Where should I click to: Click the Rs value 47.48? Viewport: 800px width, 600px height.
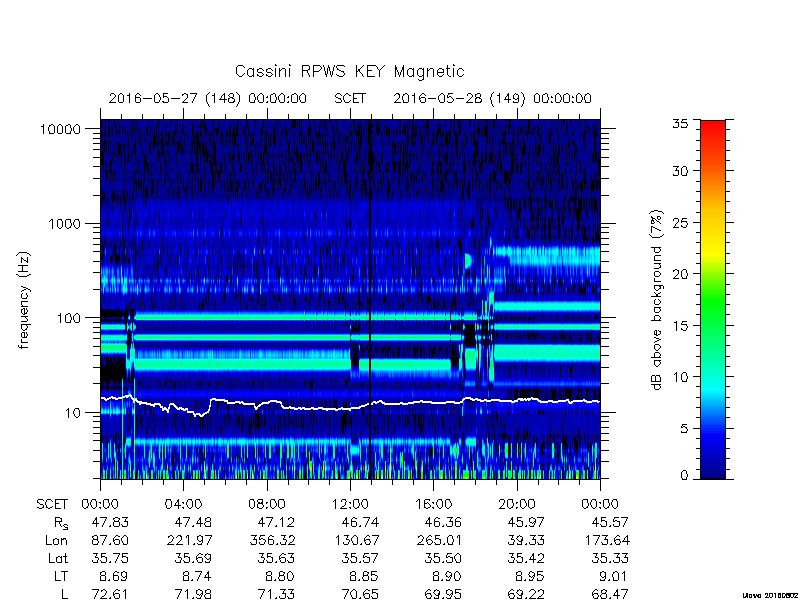193,522
